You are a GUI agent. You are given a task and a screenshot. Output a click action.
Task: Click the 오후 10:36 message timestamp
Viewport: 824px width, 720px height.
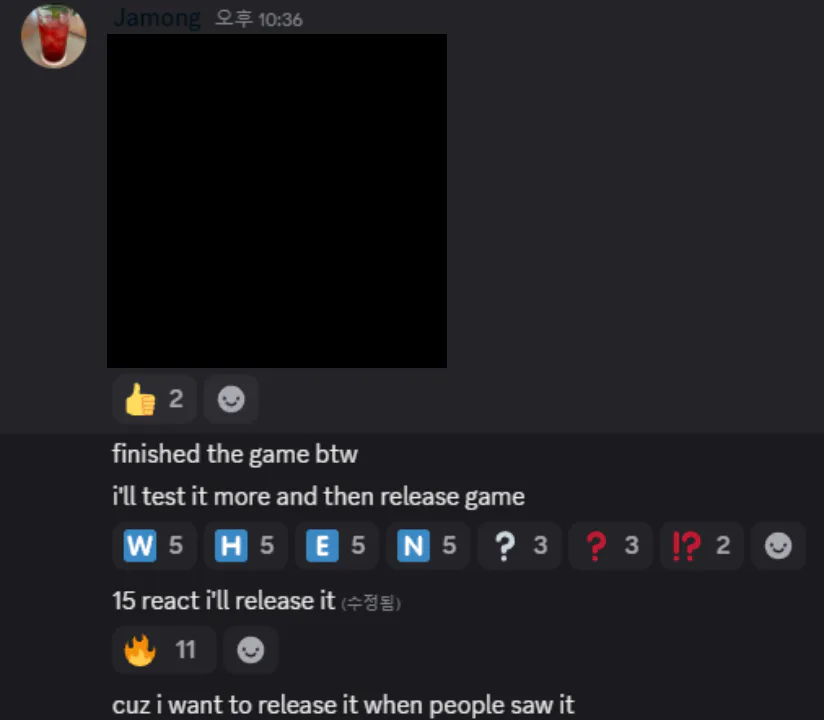click(x=259, y=19)
